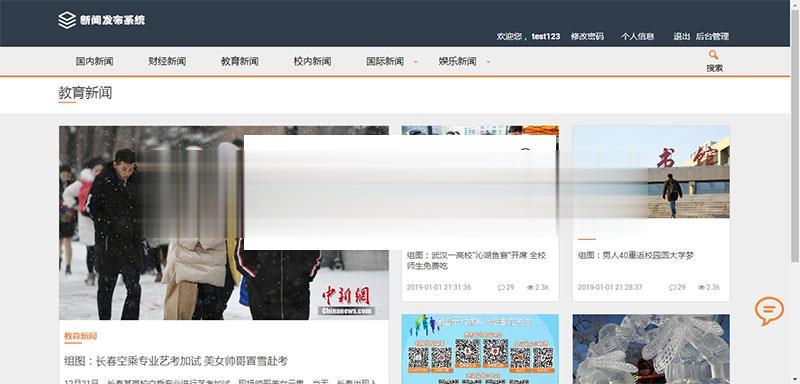Screen dimensions: 800x384
Task: Open search via the magnifier icon
Action: coord(713,55)
